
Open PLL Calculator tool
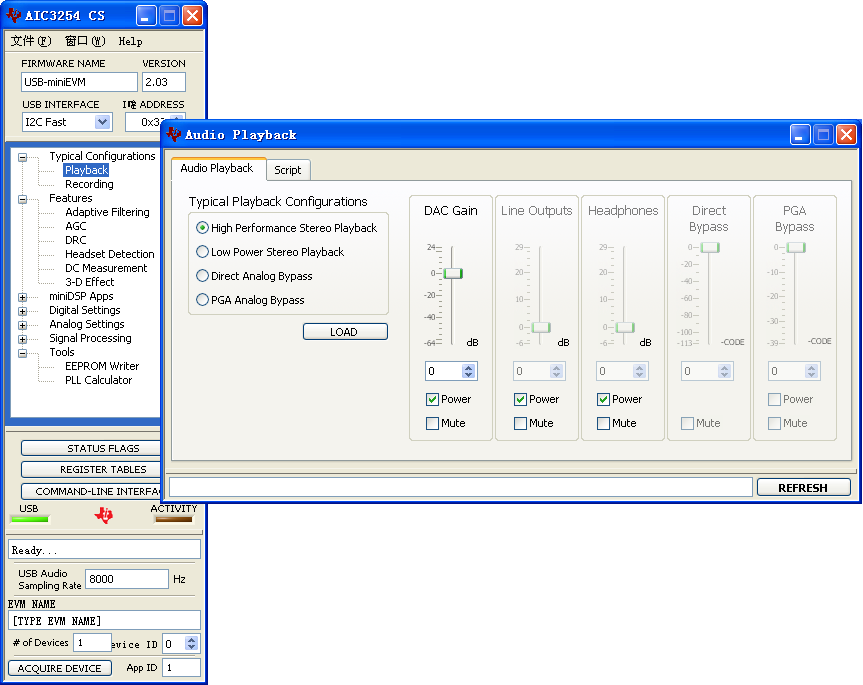(99, 380)
